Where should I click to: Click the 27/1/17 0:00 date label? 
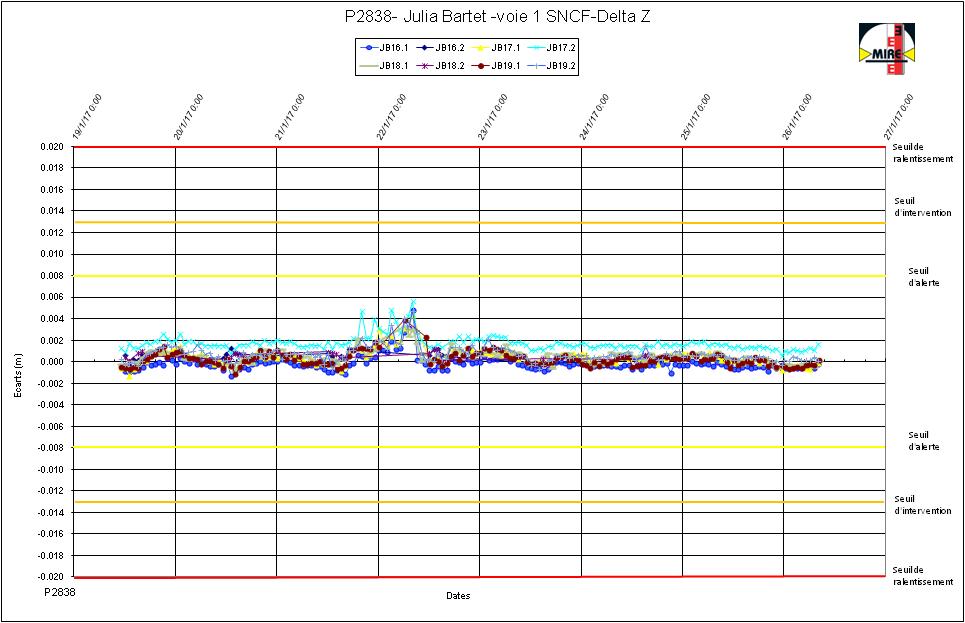tap(899, 117)
